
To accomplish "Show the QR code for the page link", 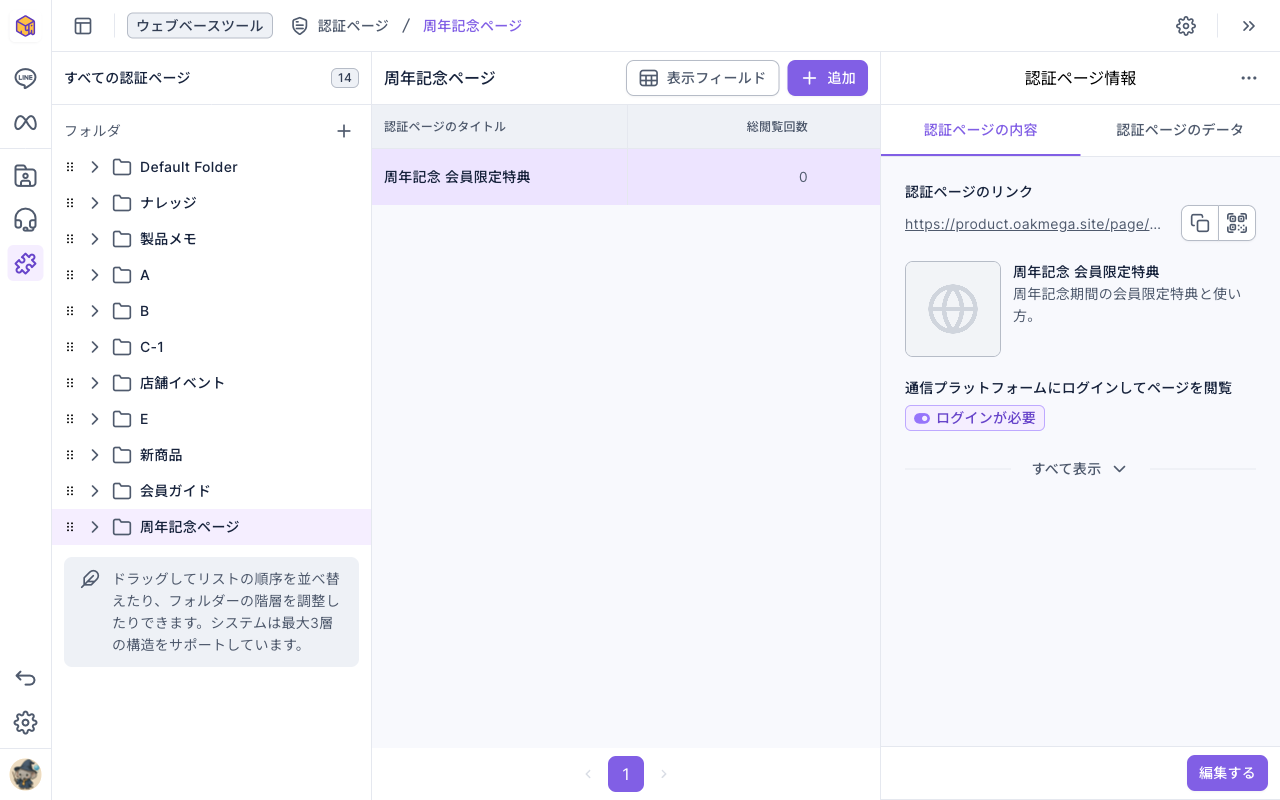I will tap(1237, 223).
